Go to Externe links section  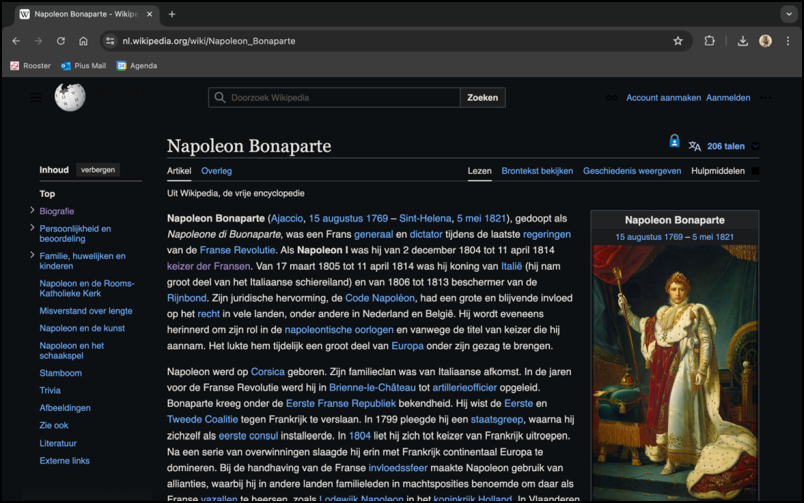pyautogui.click(x=65, y=460)
